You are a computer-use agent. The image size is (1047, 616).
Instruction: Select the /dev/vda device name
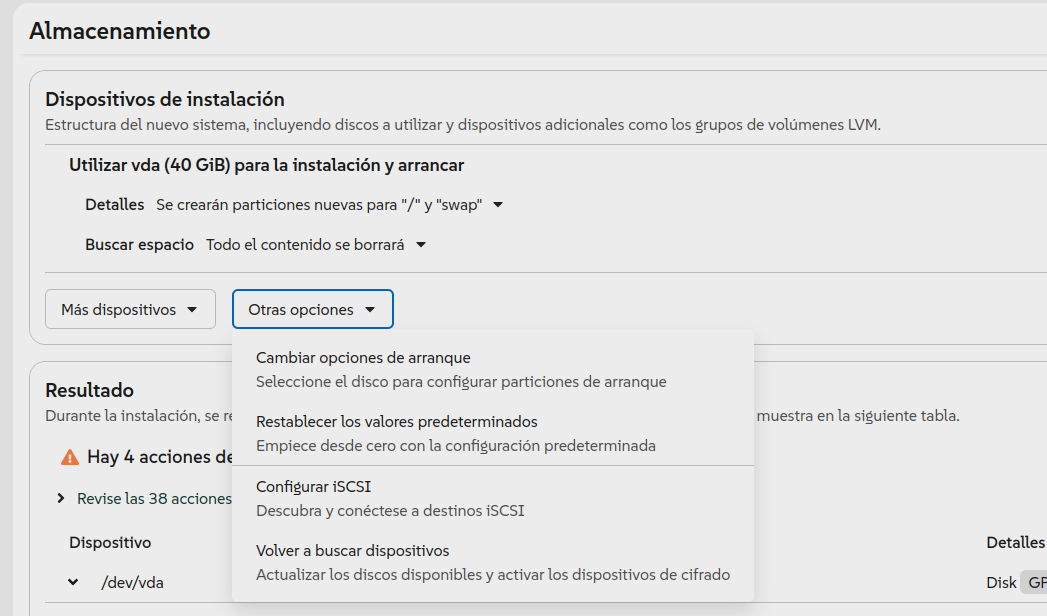point(134,582)
